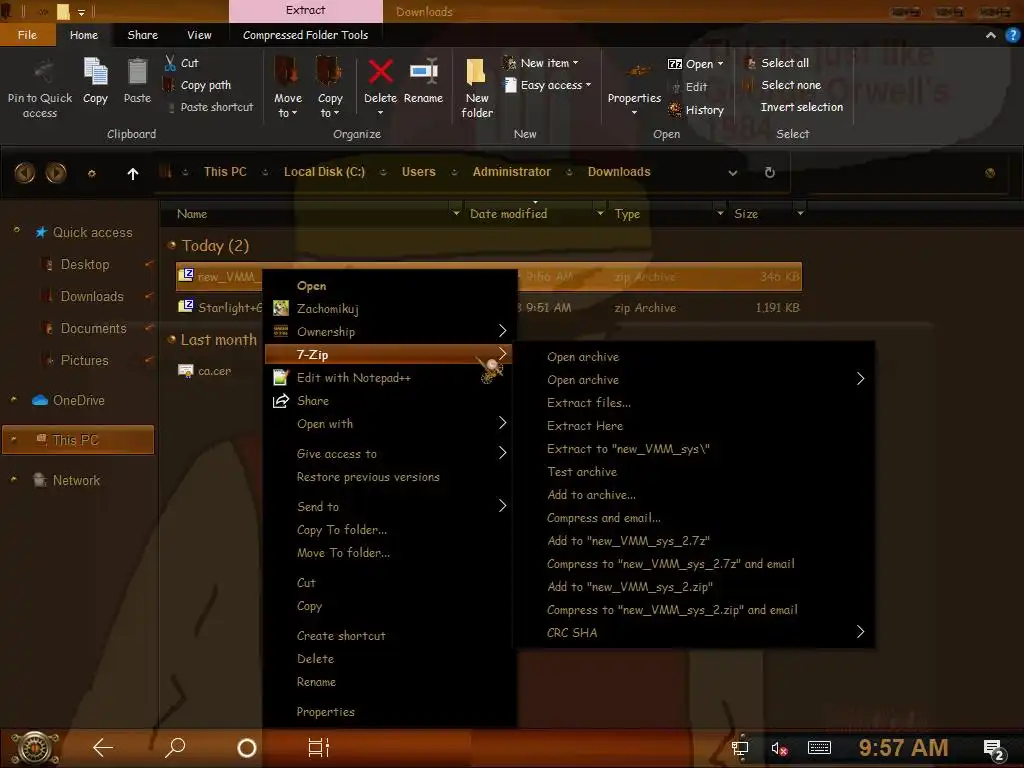Click Select none in ribbon
Image resolution: width=1024 pixels, height=768 pixels.
[x=783, y=85]
